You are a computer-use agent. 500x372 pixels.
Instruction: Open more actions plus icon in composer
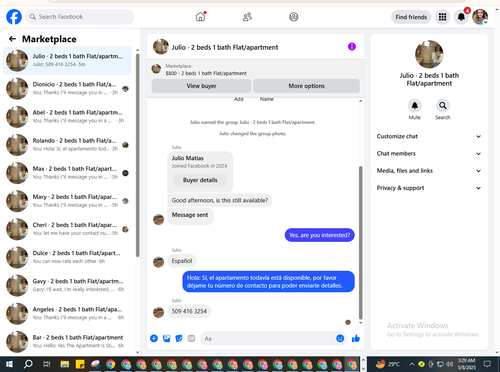pyautogui.click(x=154, y=339)
